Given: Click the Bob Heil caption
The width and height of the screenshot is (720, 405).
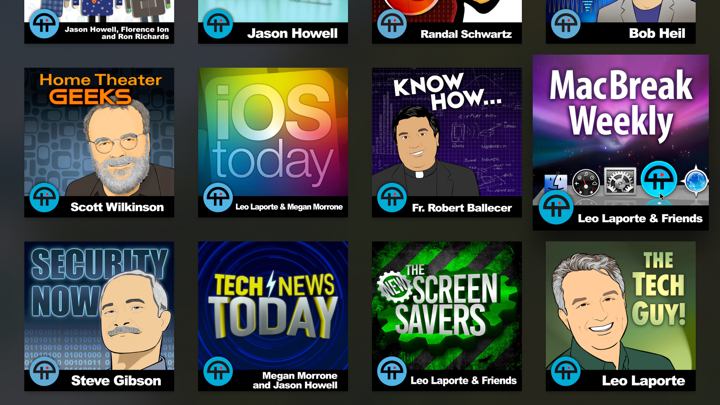Looking at the screenshot, I should (657, 34).
